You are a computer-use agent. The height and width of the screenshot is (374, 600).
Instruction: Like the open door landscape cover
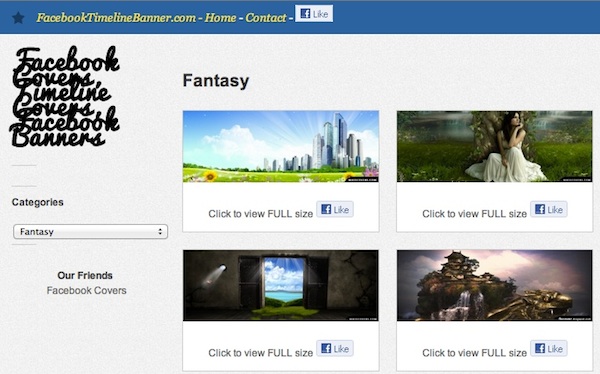click(x=335, y=348)
